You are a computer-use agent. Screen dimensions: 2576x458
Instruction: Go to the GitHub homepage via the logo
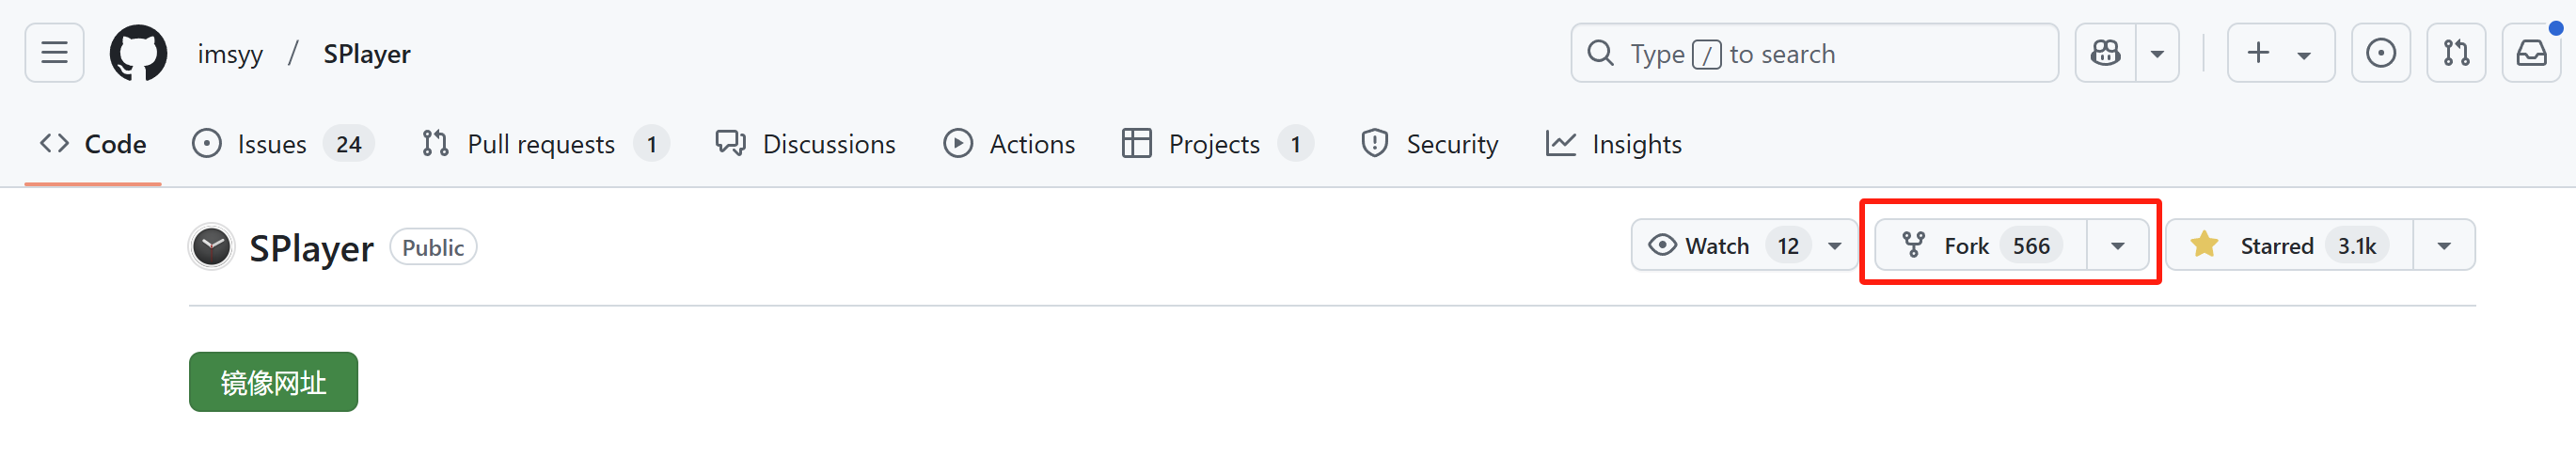pyautogui.click(x=138, y=53)
